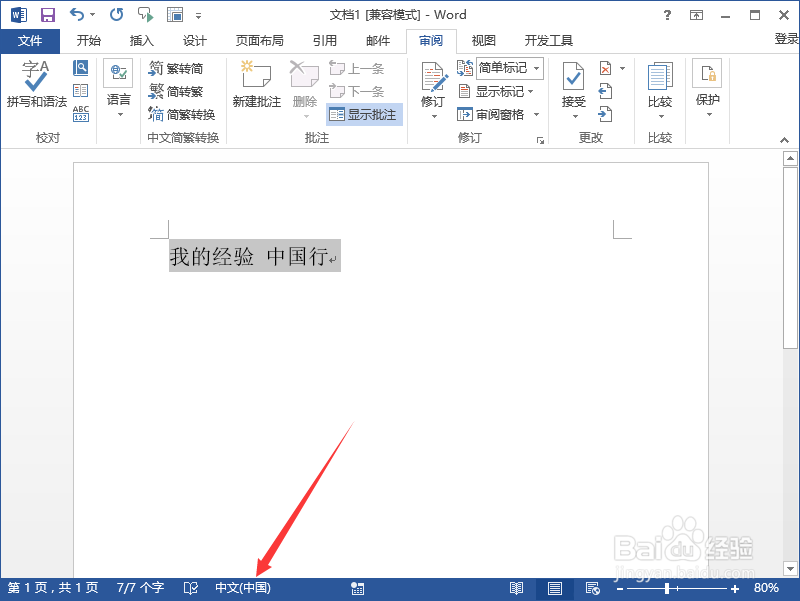Expand the 审阅窗格 reviewing pane dropdown
800x601 pixels.
[535, 113]
